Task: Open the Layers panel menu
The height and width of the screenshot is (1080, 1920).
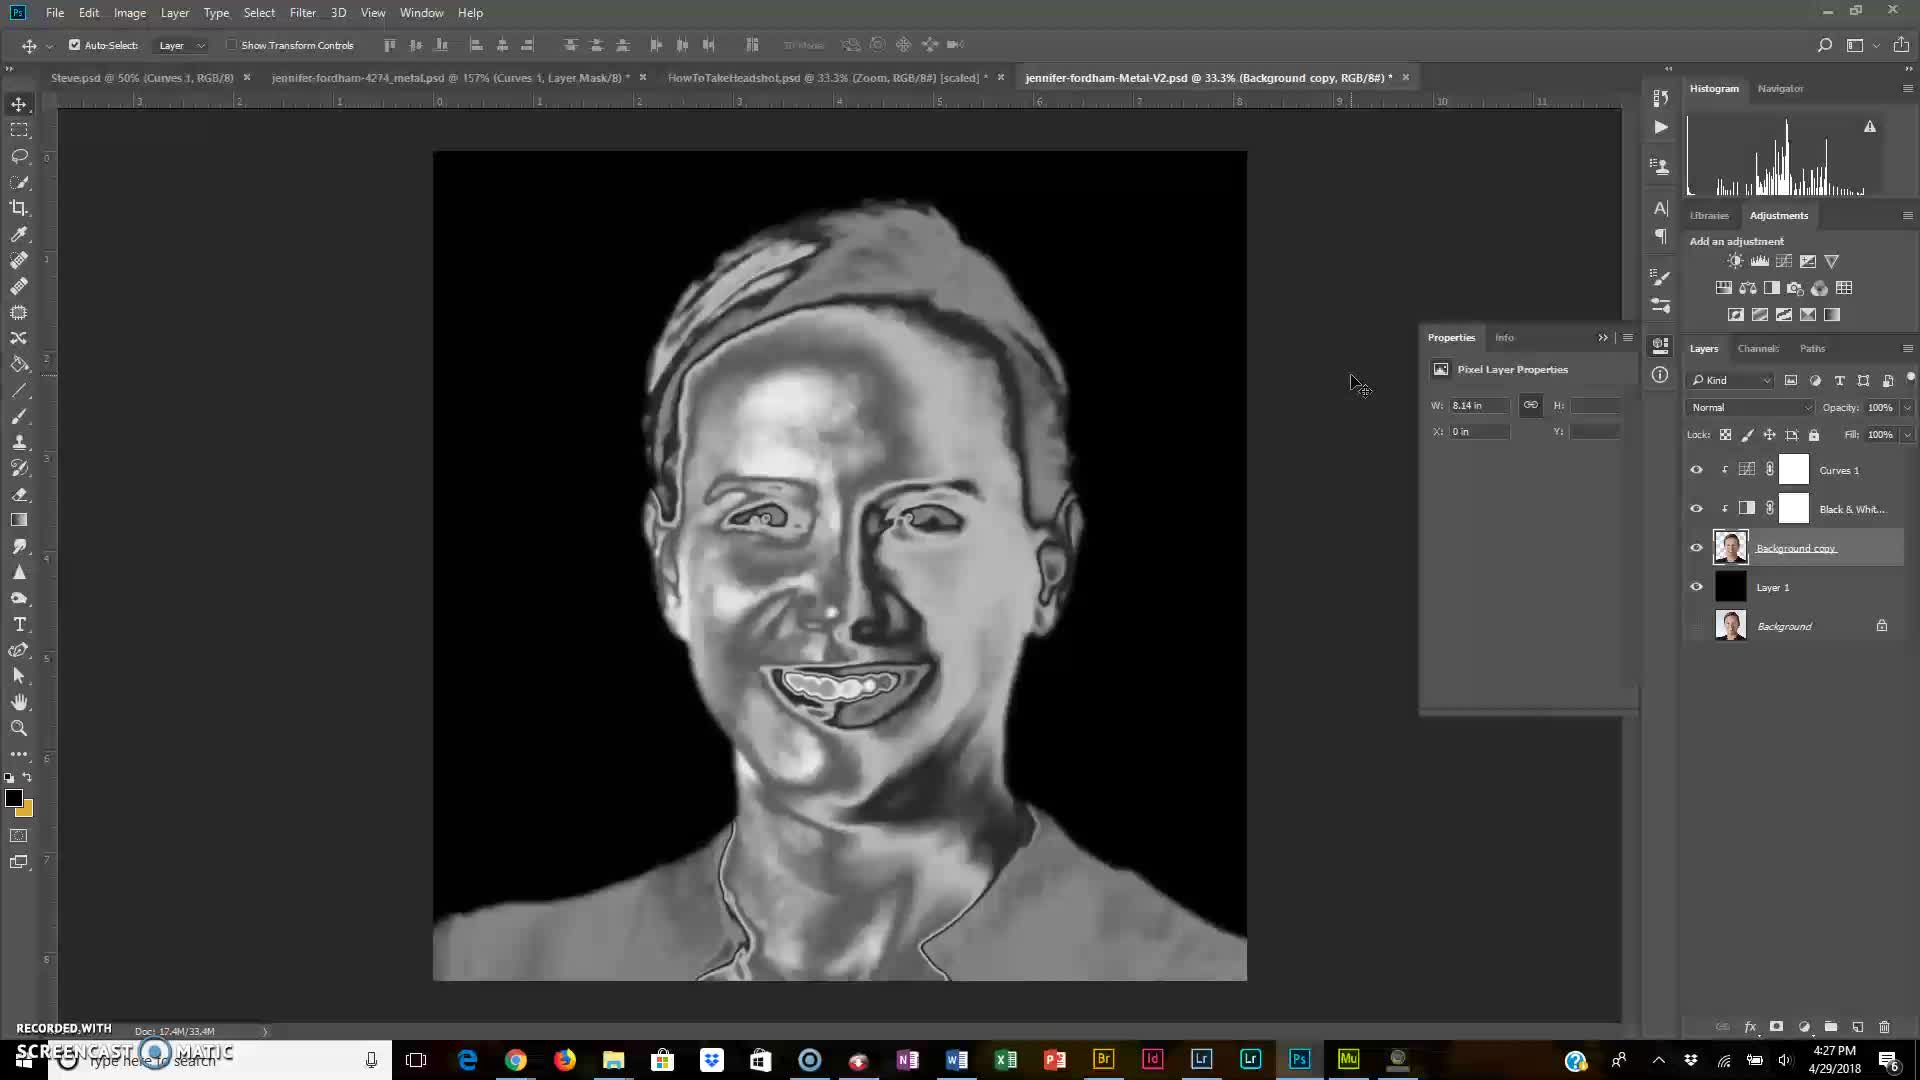Action: [x=1907, y=348]
